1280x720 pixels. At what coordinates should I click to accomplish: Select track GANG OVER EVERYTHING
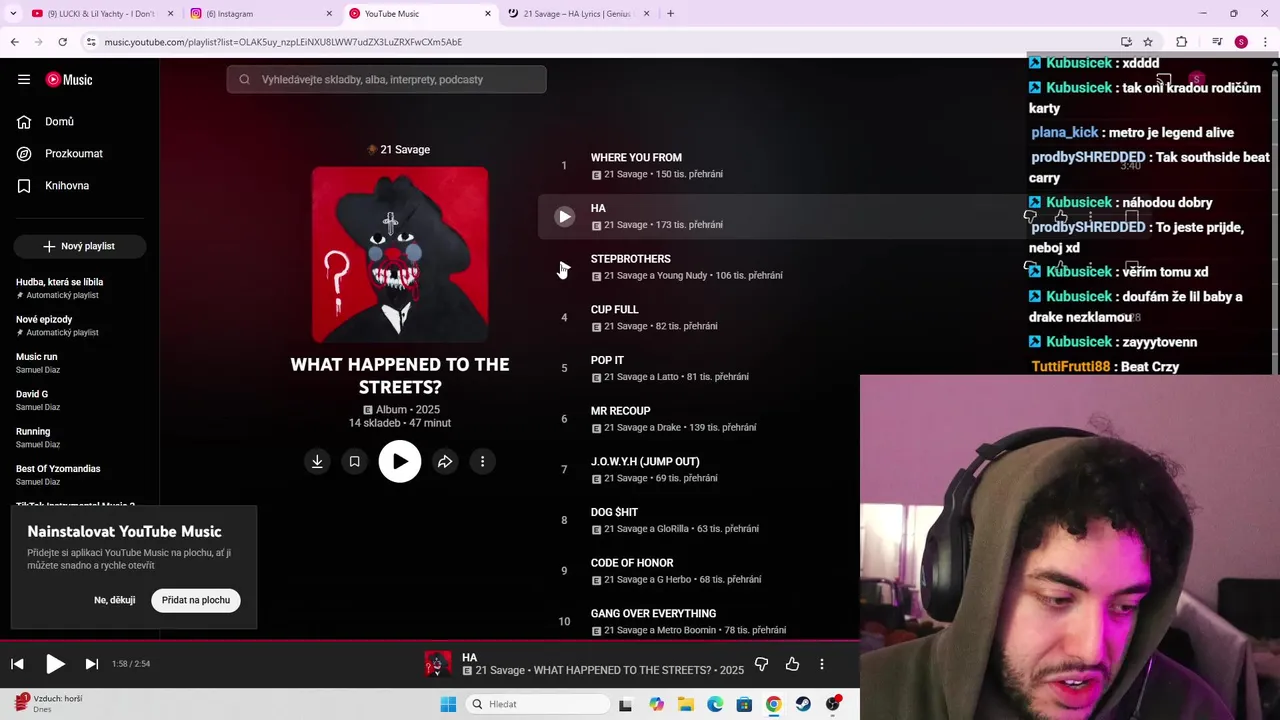click(x=653, y=614)
